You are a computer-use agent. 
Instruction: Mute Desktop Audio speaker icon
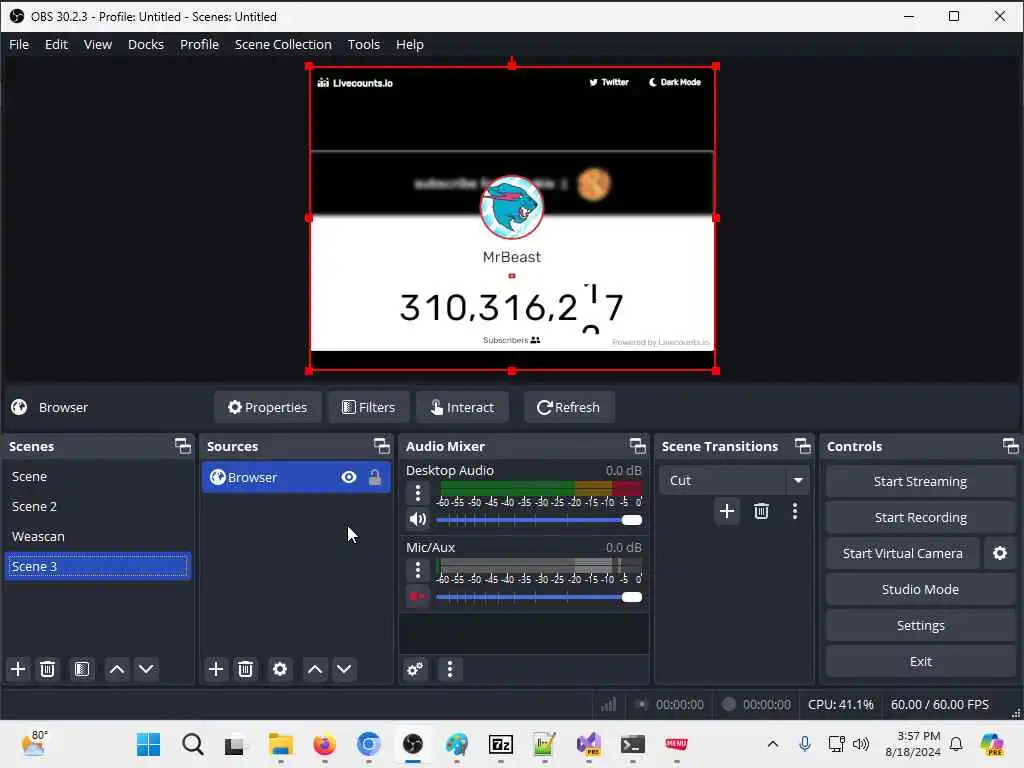418,520
